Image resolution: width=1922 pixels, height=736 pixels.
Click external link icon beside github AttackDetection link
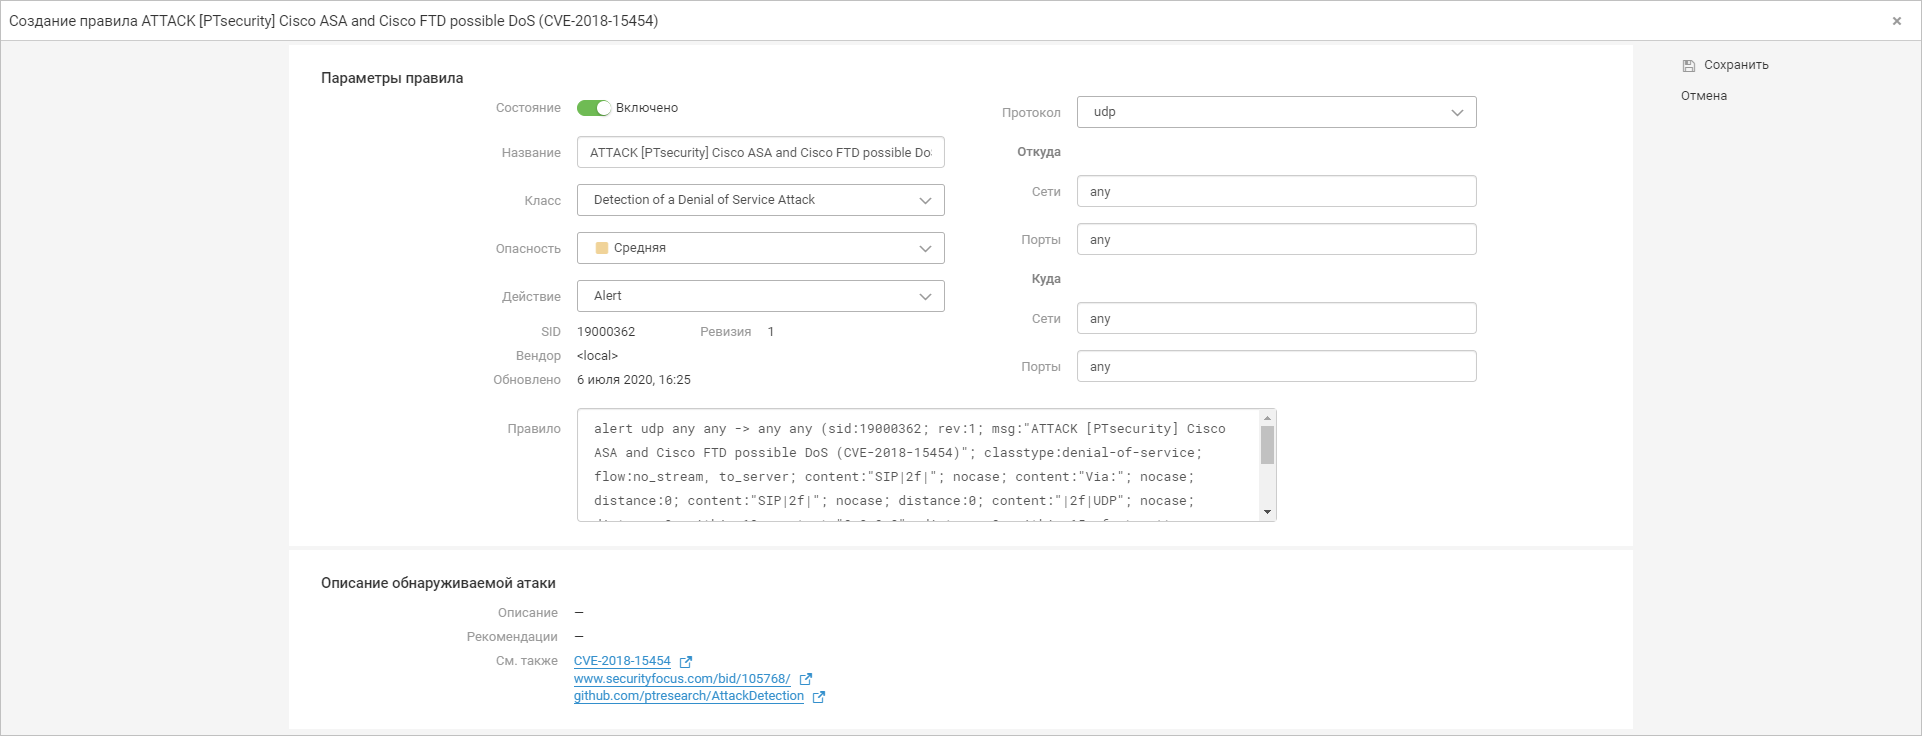click(x=819, y=697)
